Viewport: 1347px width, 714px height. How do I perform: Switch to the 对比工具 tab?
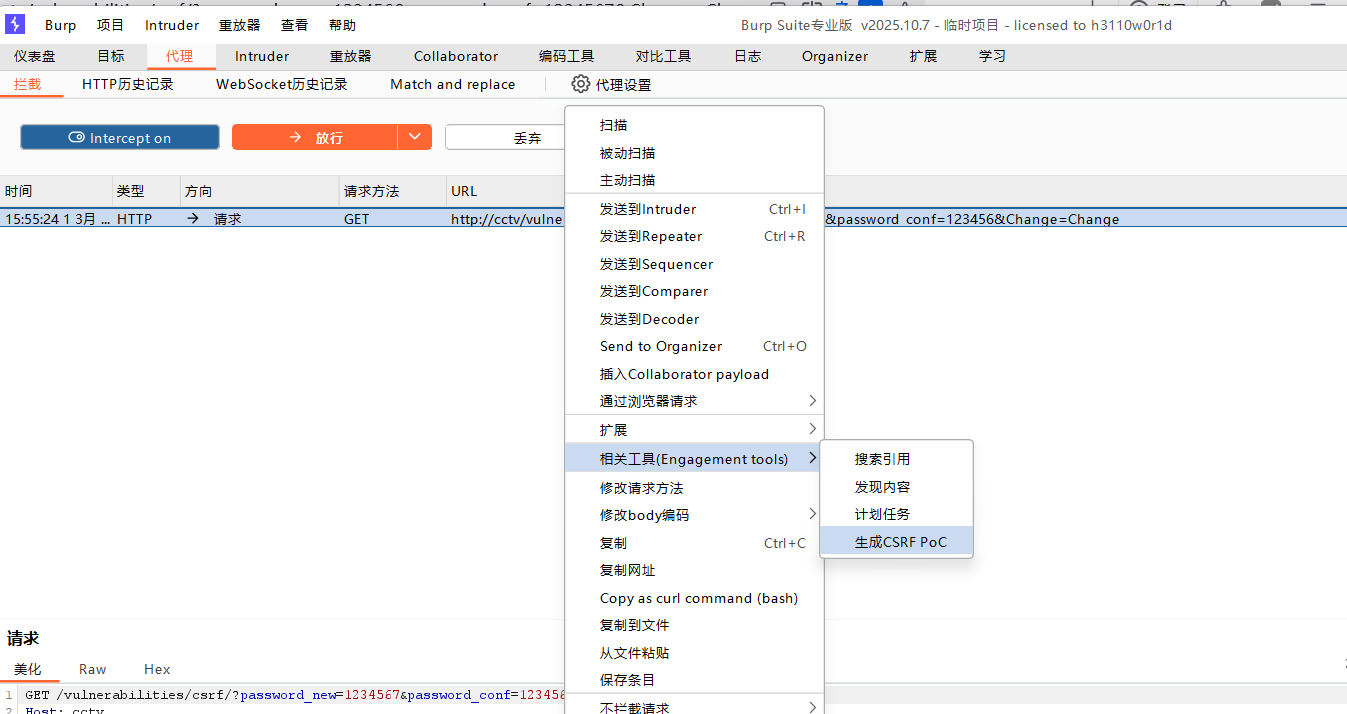coord(663,56)
